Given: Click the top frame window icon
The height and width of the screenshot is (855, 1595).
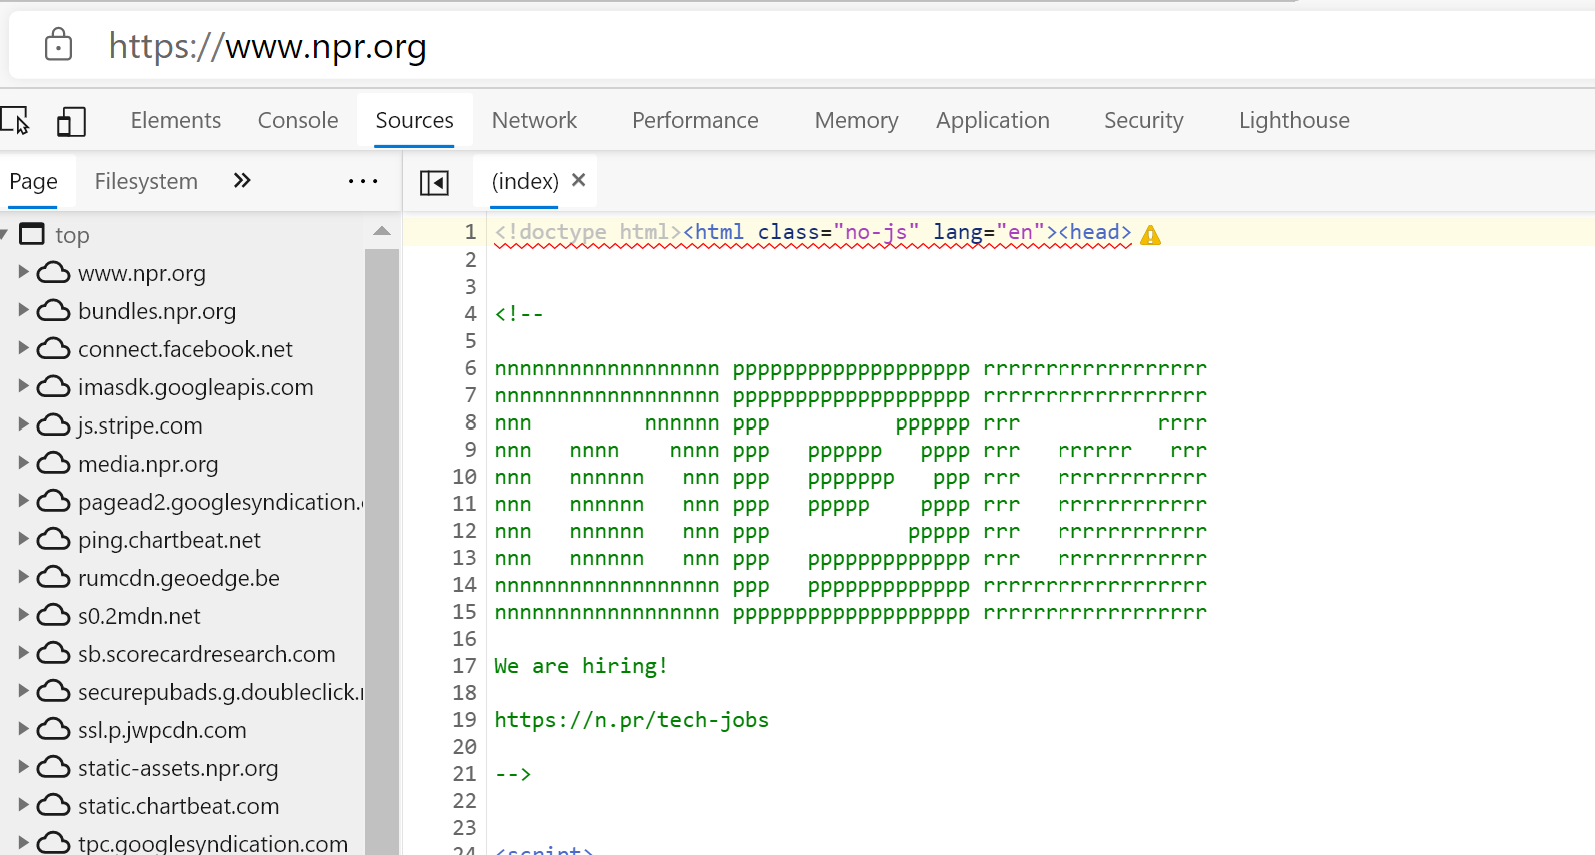Looking at the screenshot, I should (x=32, y=234).
